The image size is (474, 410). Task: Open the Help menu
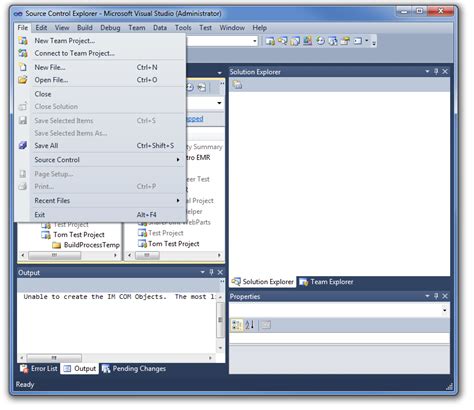(x=259, y=28)
